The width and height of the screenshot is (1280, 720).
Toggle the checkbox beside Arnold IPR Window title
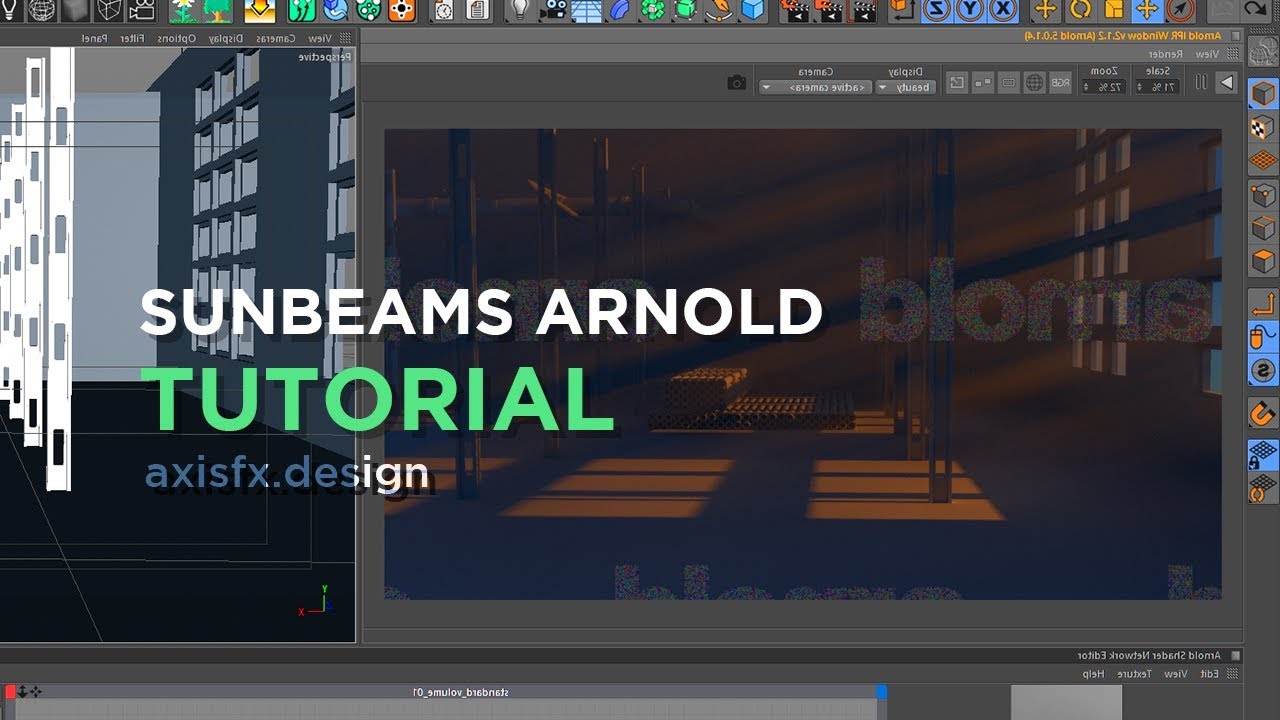pyautogui.click(x=1236, y=35)
